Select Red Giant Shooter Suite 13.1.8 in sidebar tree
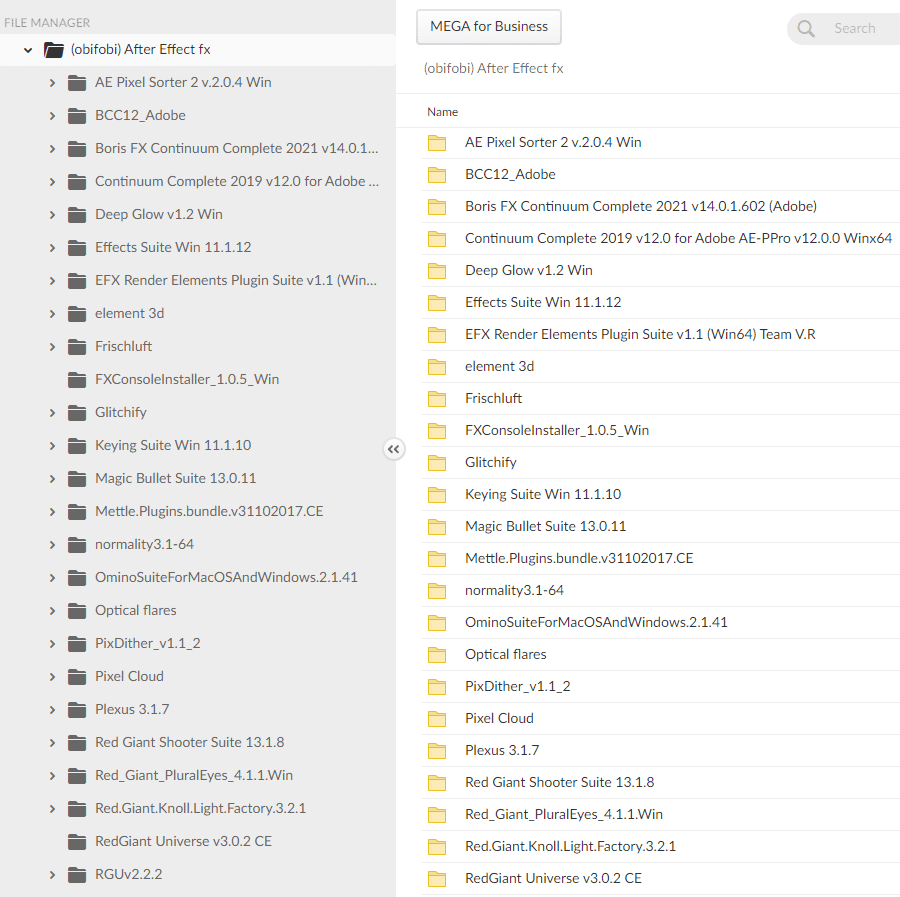The width and height of the screenshot is (900, 897). tap(189, 742)
